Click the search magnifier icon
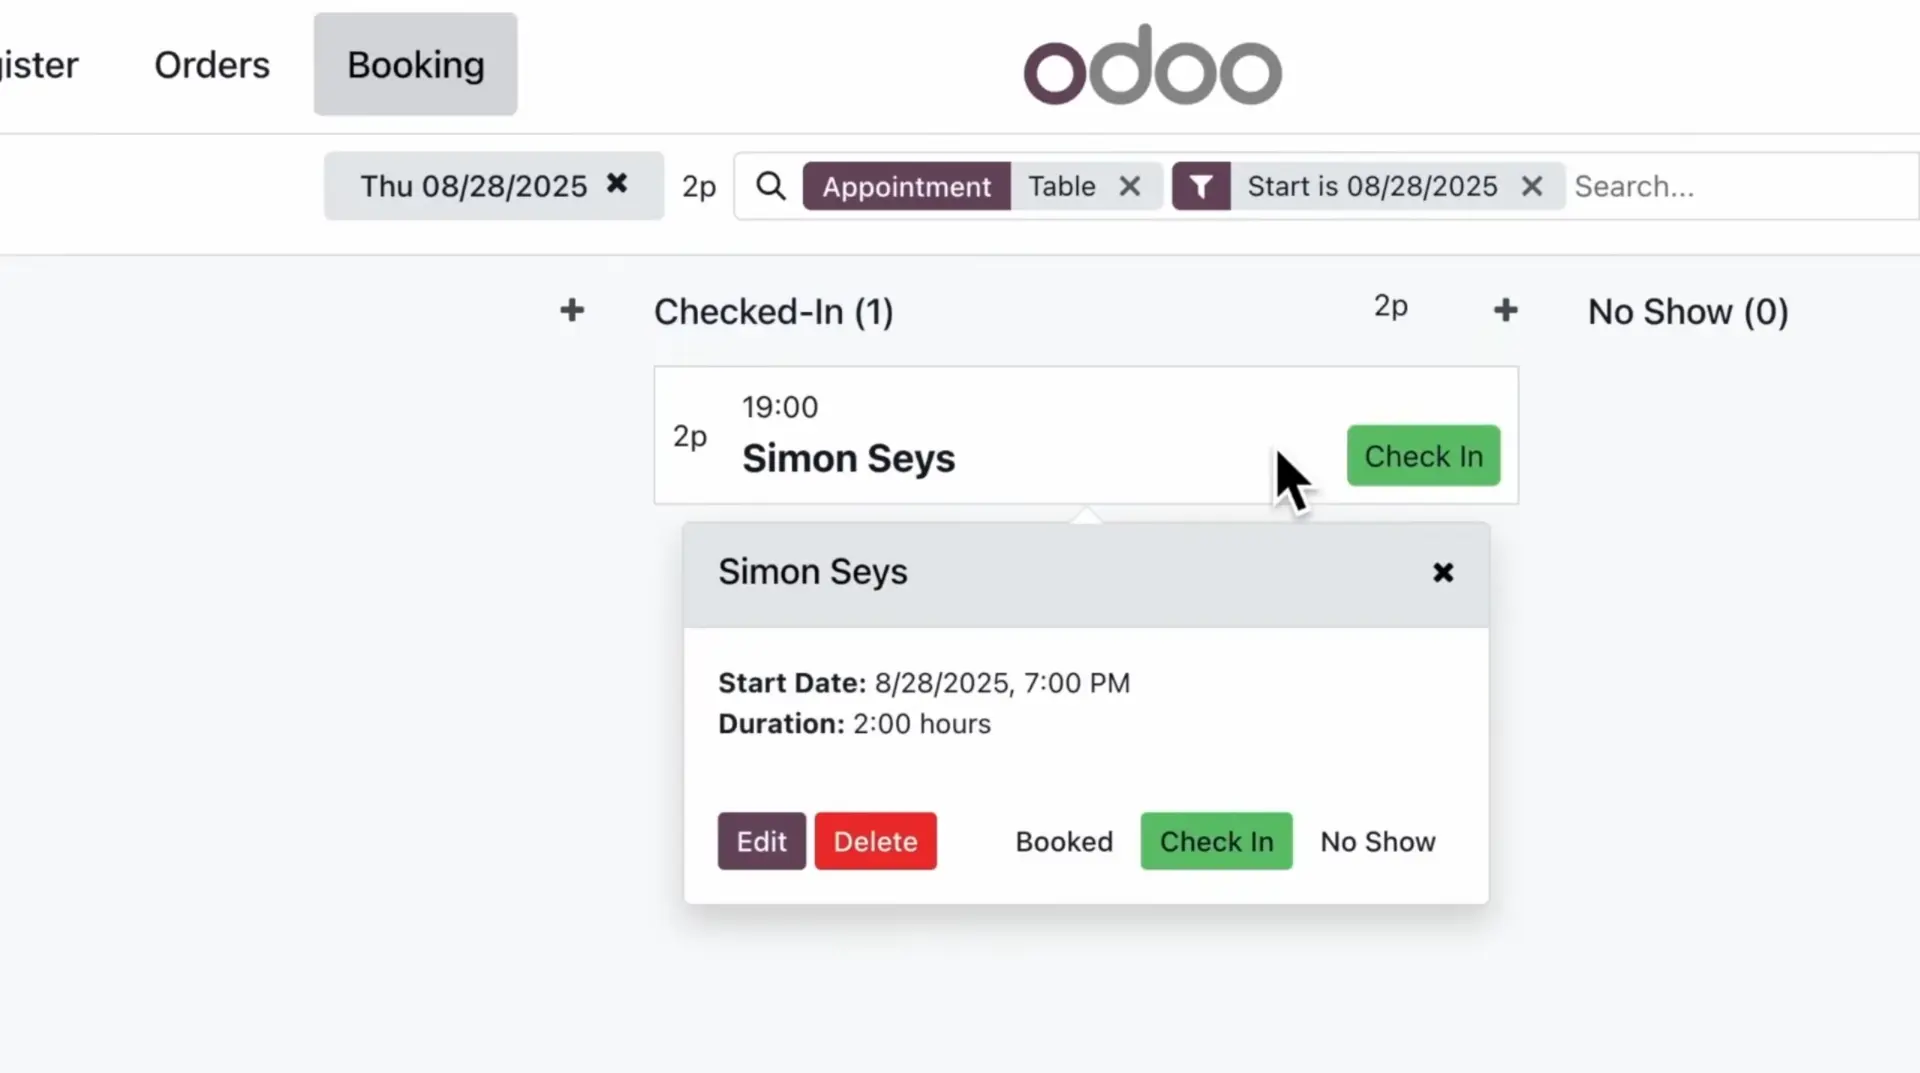This screenshot has height=1073, width=1920. (x=769, y=186)
